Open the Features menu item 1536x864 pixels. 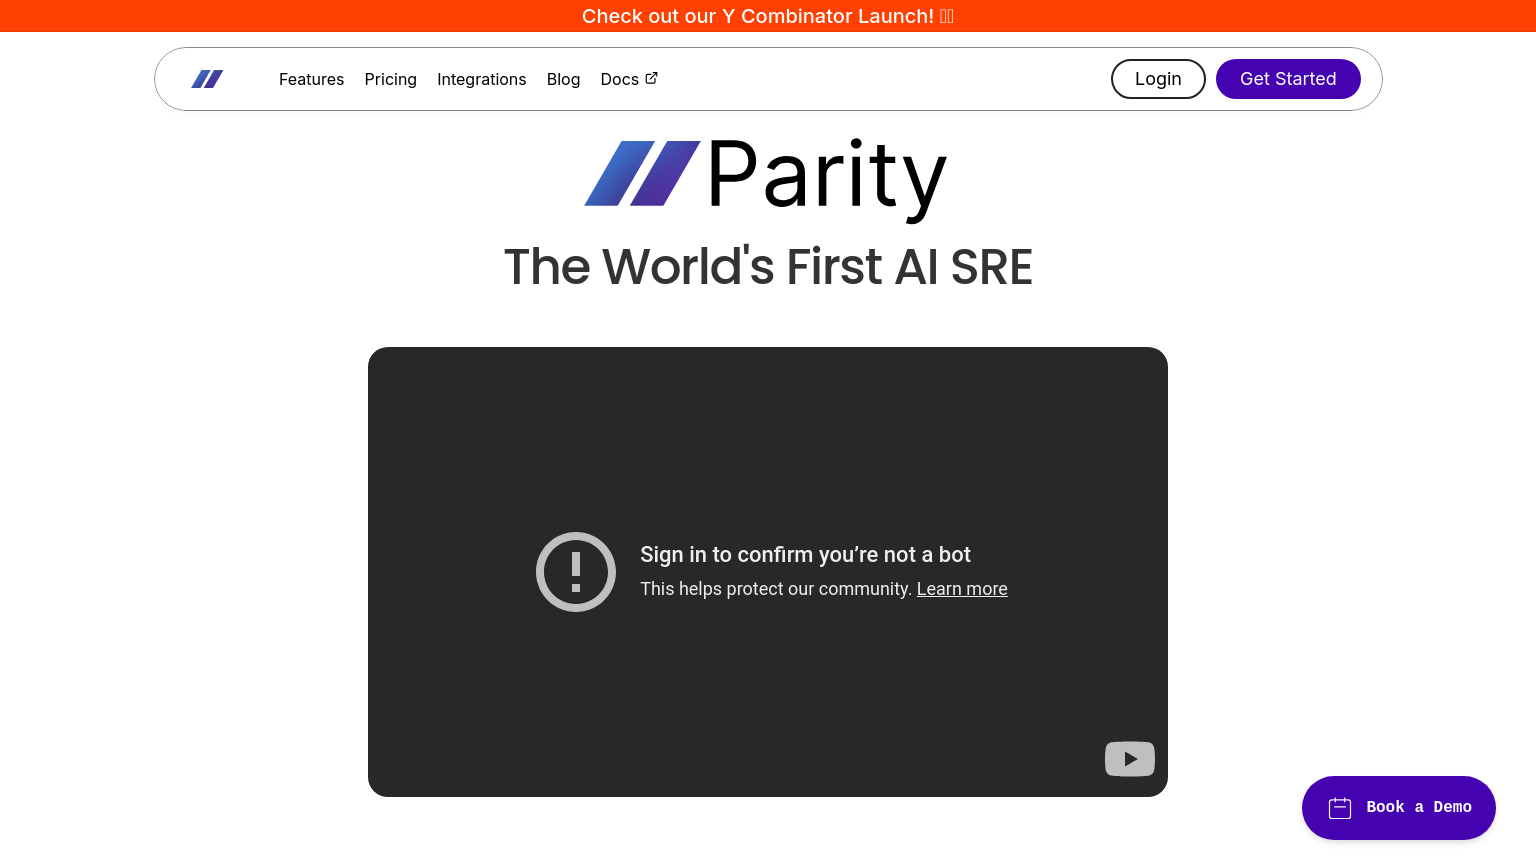tap(311, 79)
